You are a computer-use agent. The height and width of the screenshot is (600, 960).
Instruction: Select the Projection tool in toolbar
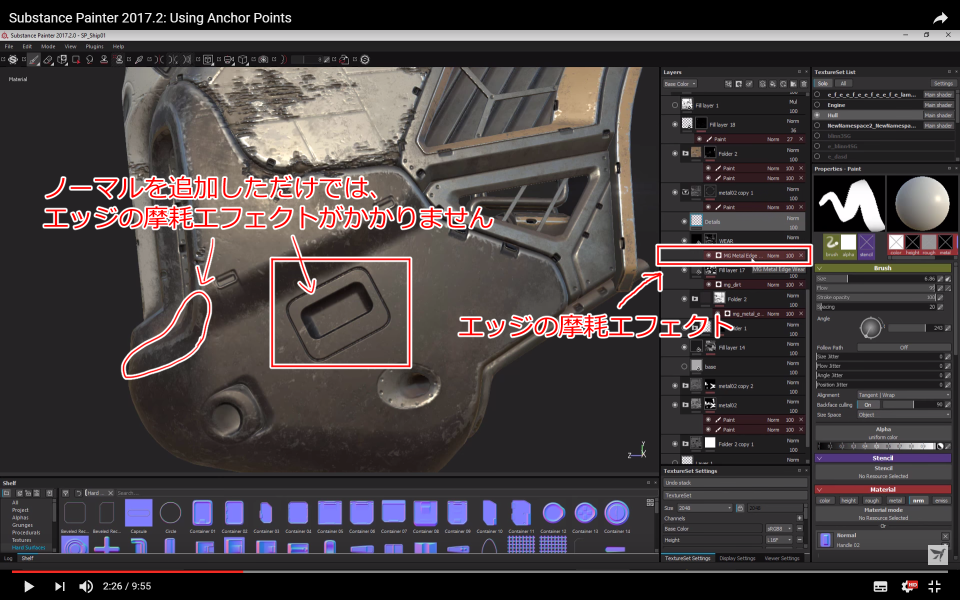tap(62, 59)
